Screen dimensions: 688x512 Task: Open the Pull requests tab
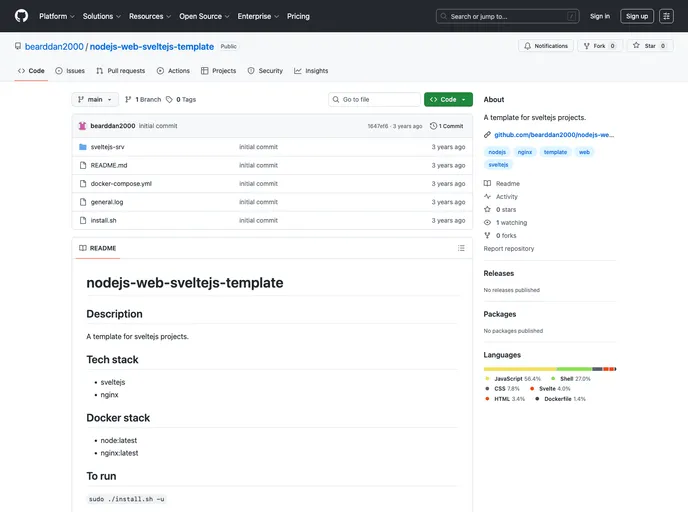click(122, 71)
